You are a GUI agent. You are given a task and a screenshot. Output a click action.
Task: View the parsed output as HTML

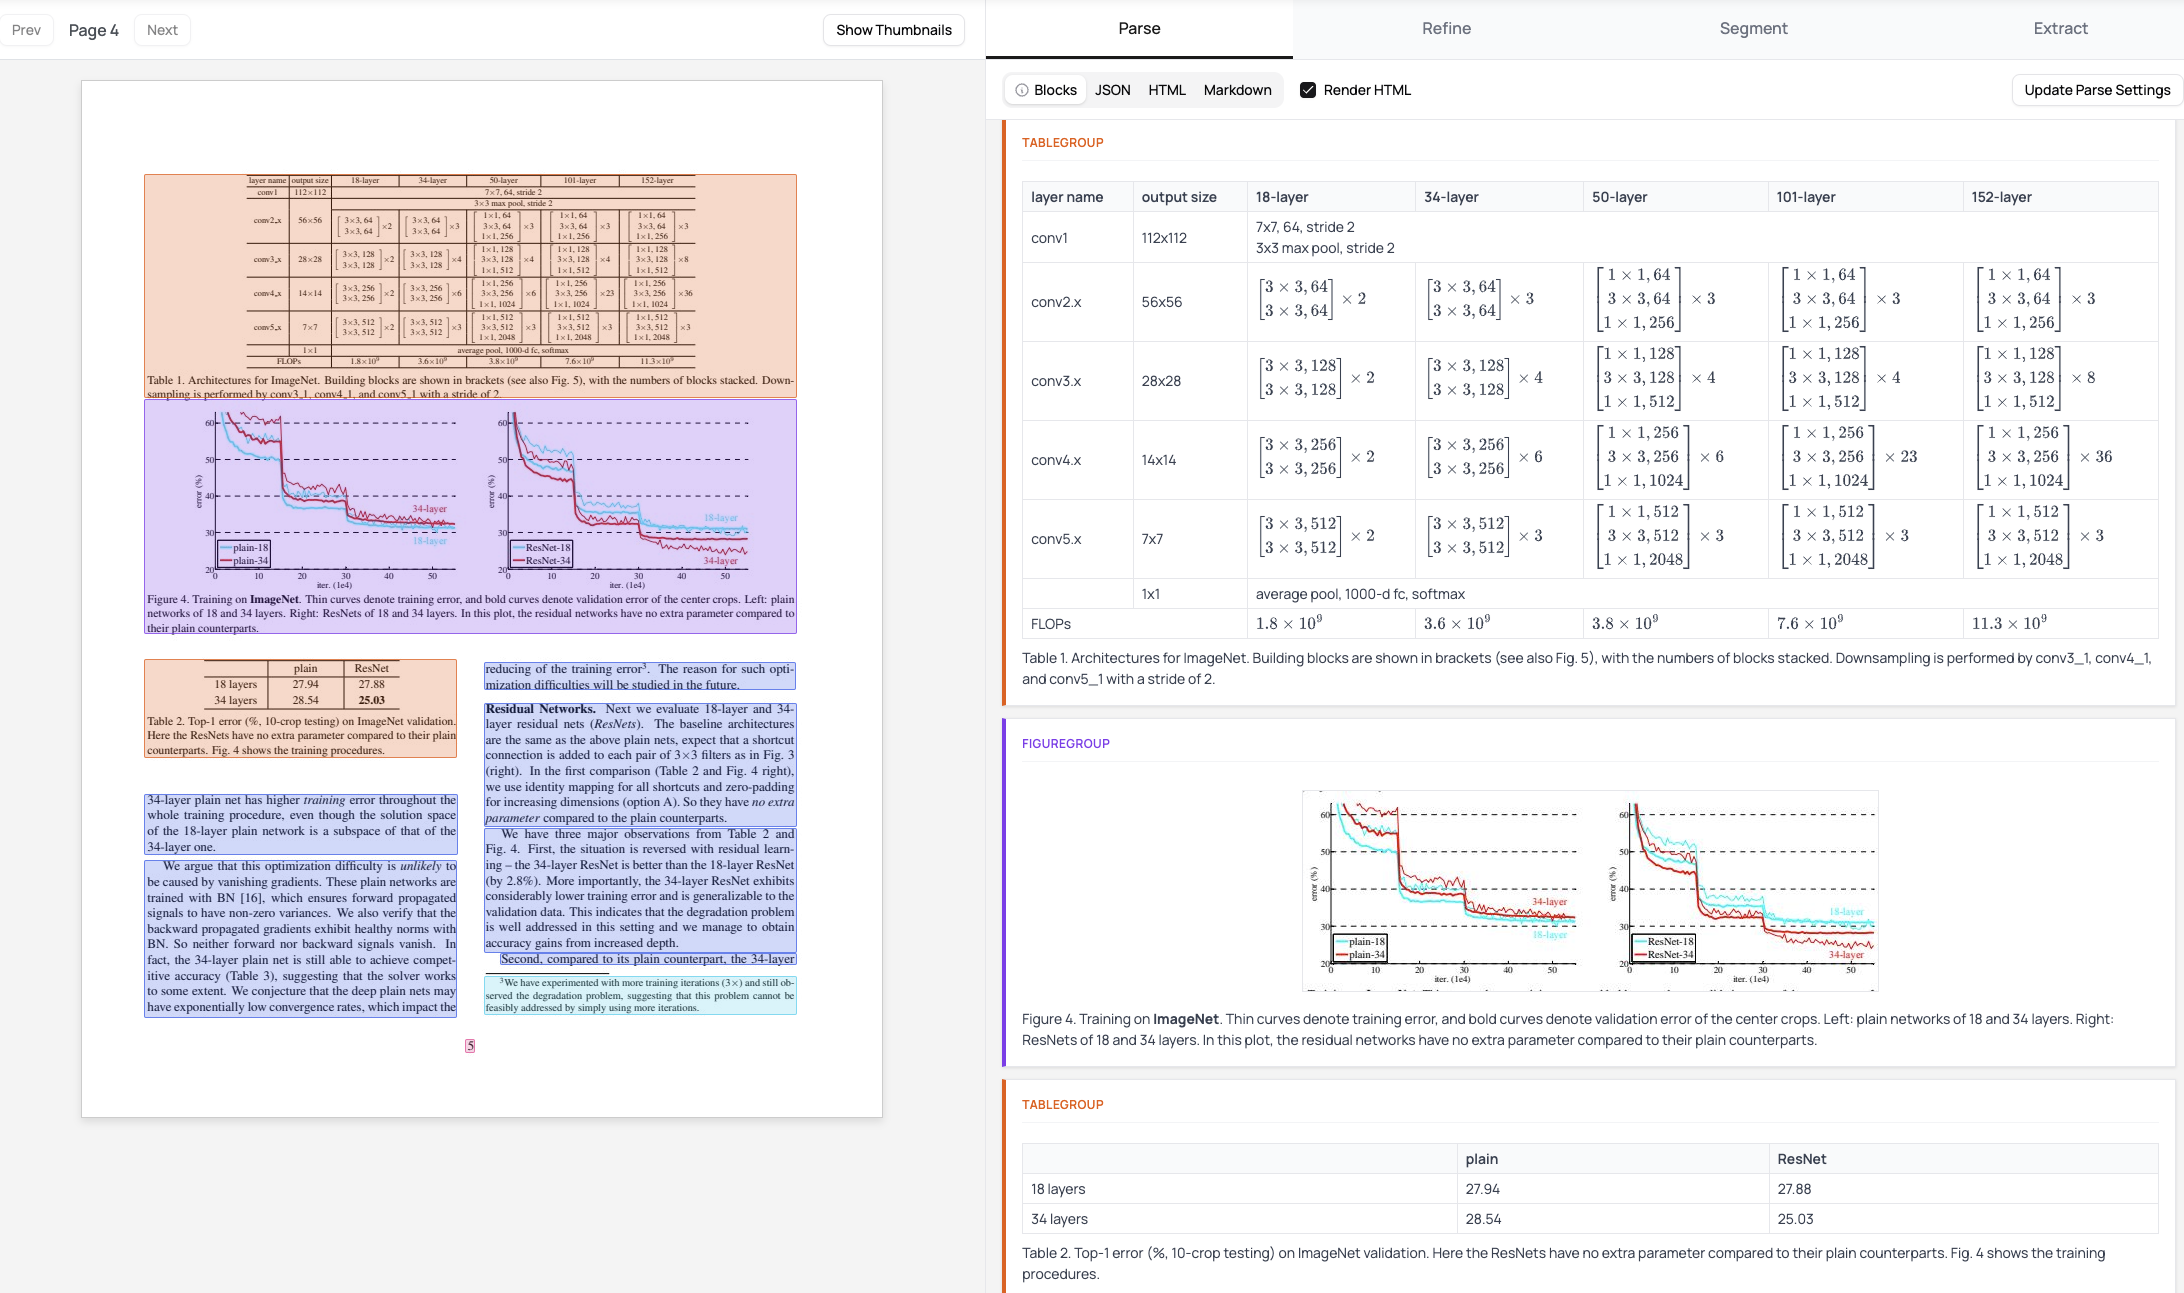pyautogui.click(x=1166, y=90)
